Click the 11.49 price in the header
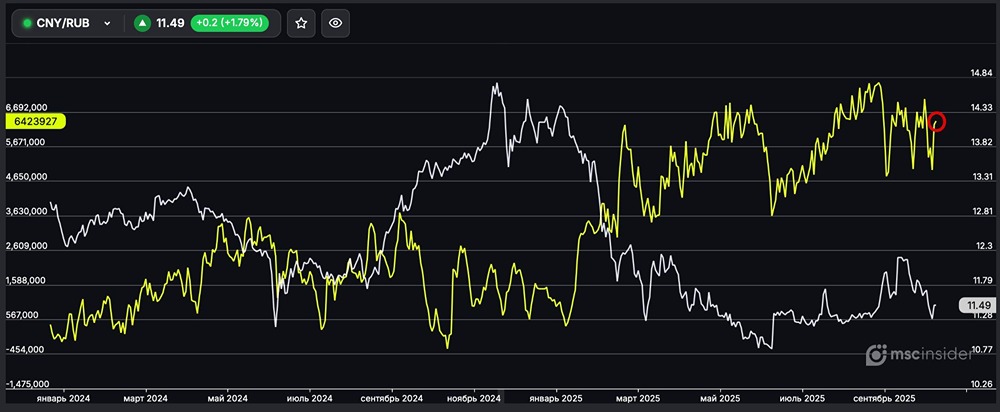The height and width of the screenshot is (412, 1000). click(170, 23)
